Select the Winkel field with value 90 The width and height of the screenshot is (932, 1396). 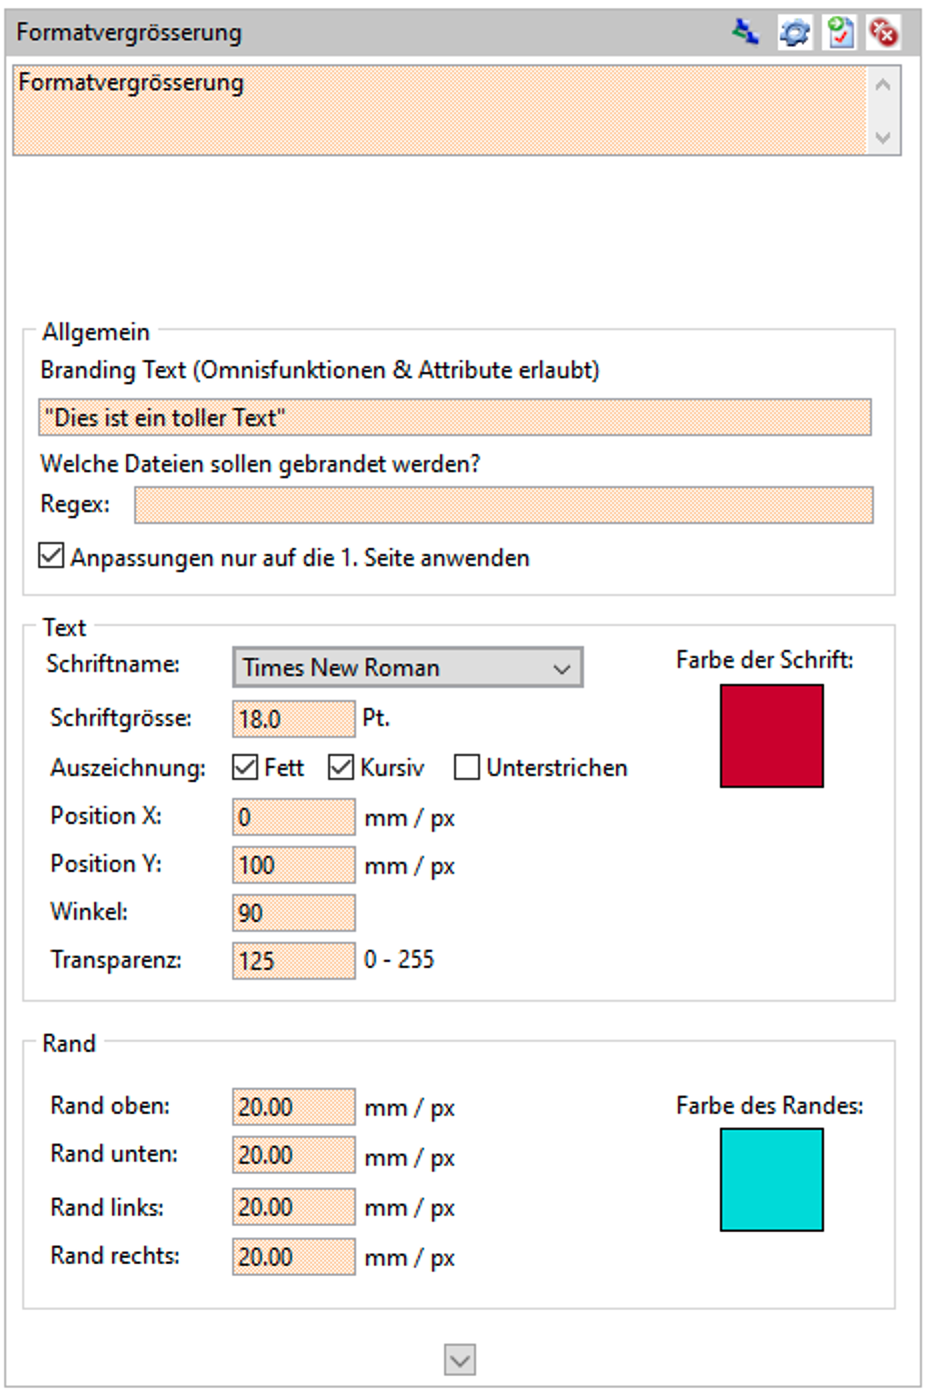pyautogui.click(x=293, y=912)
